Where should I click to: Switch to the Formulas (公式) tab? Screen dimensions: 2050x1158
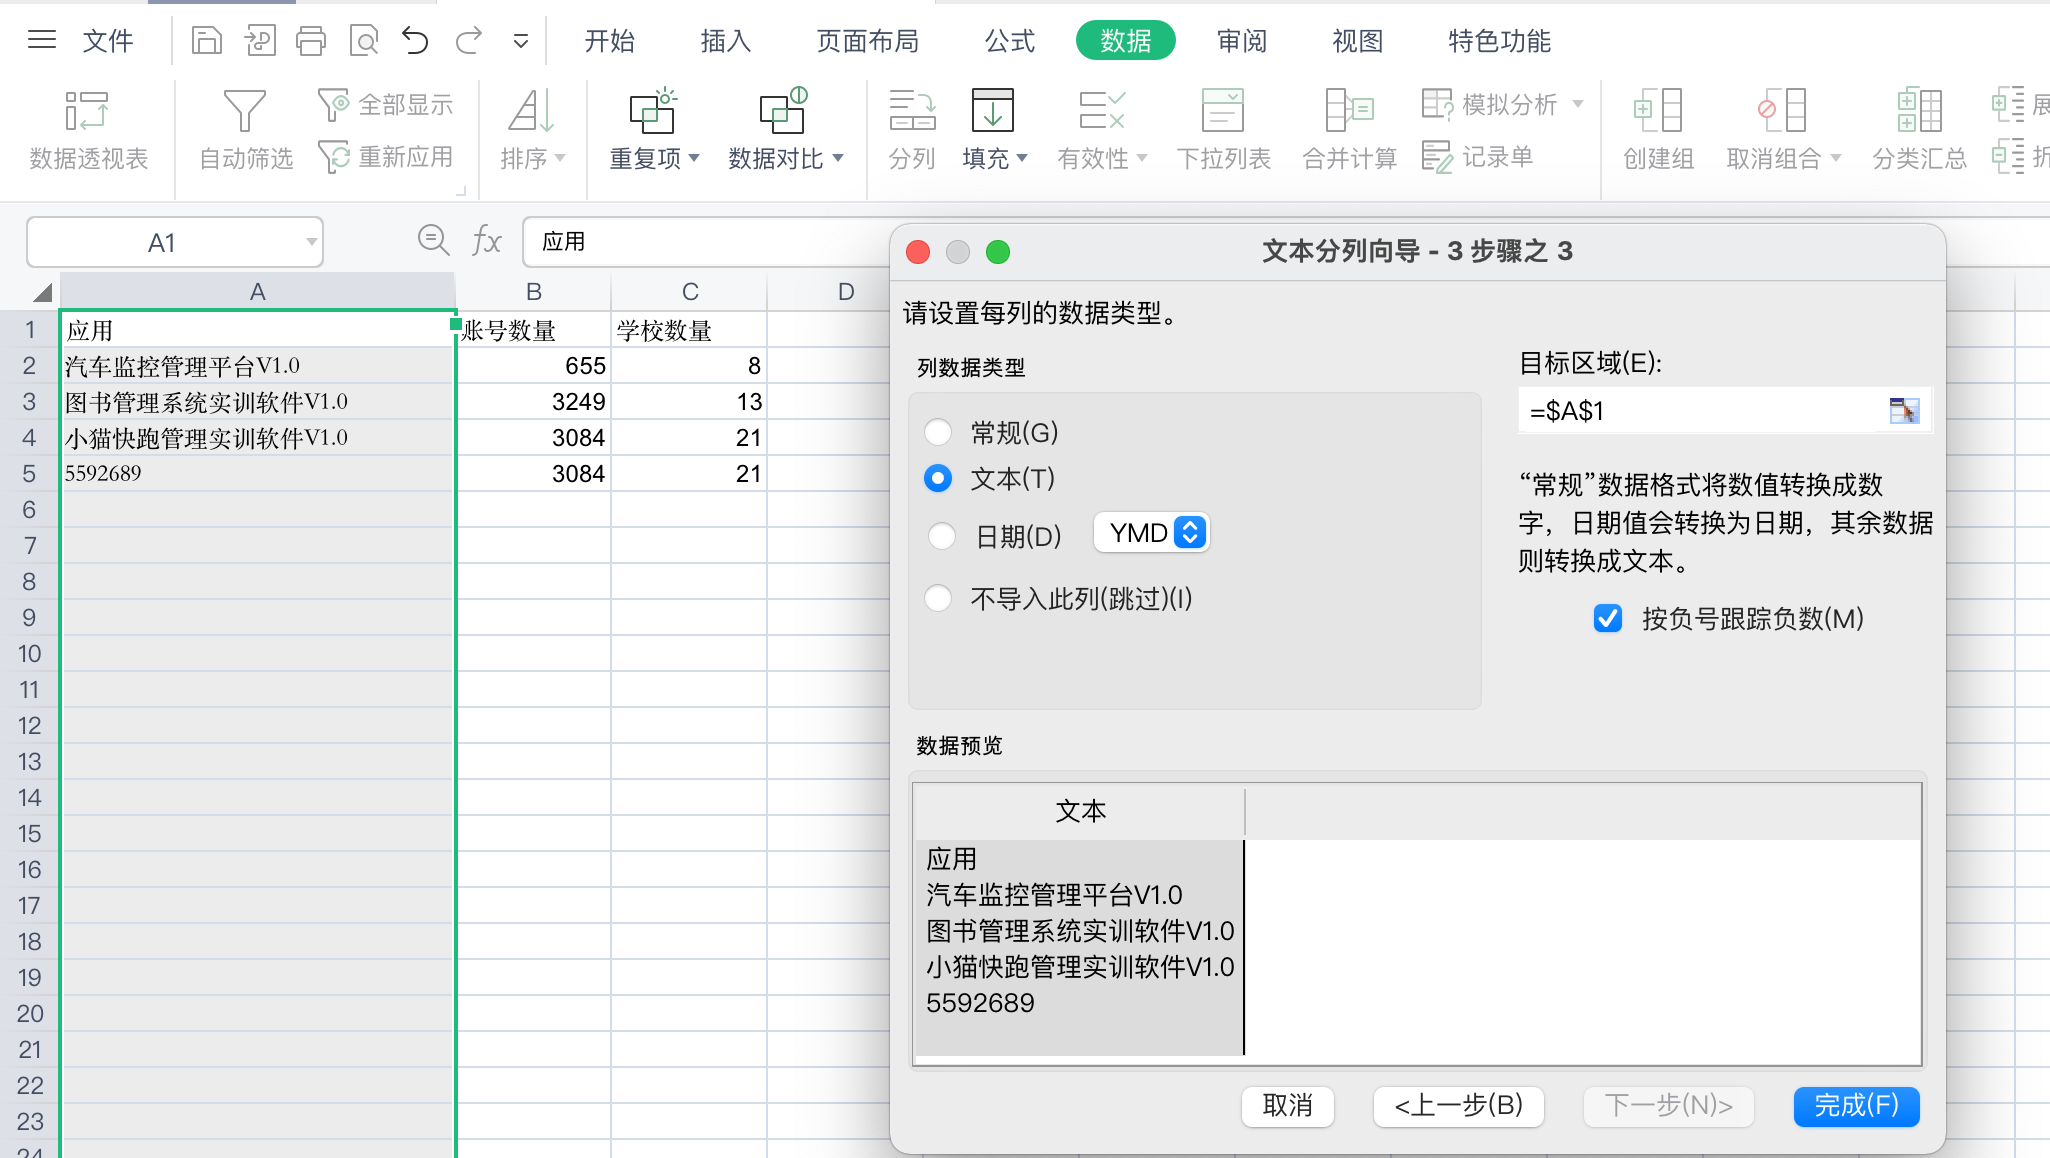(1009, 41)
